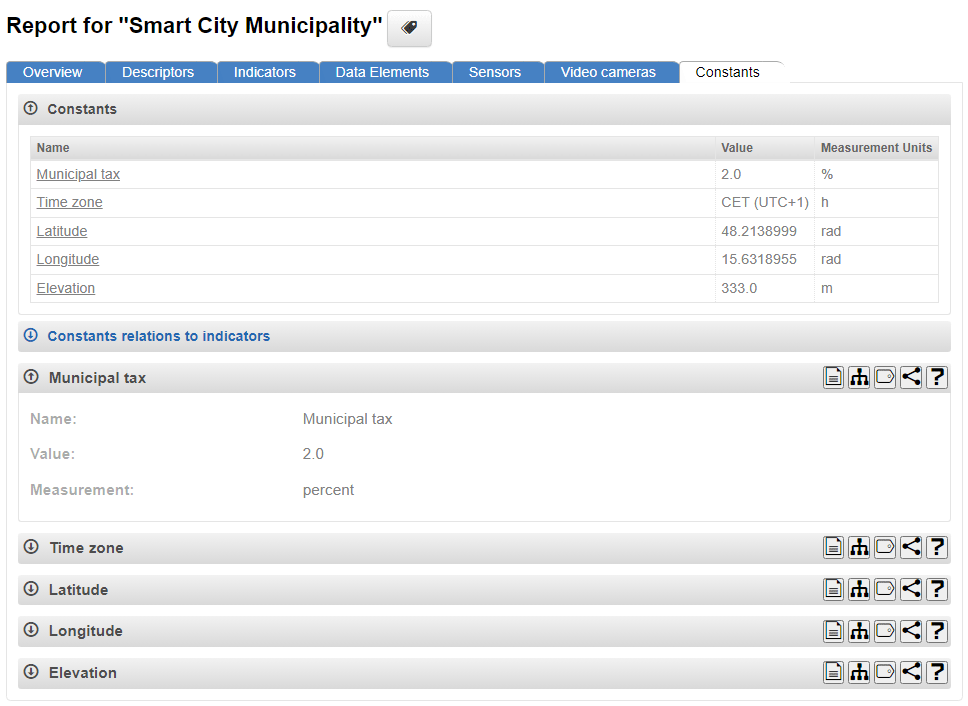Collapse the Municipal tax details panel
968x706 pixels.
(31, 378)
